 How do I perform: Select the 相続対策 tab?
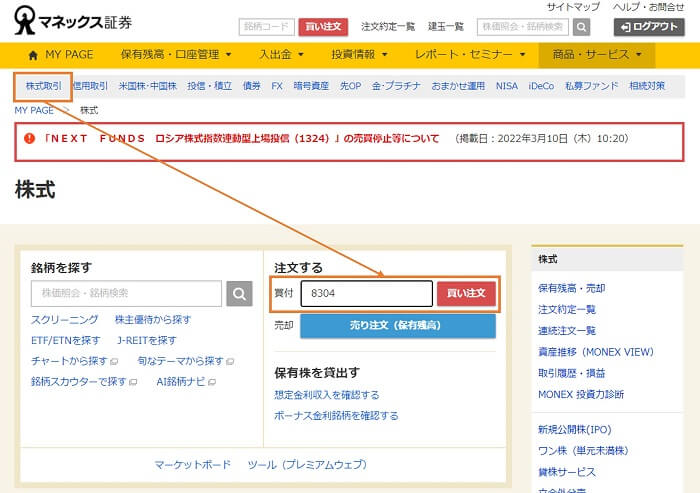pyautogui.click(x=647, y=86)
